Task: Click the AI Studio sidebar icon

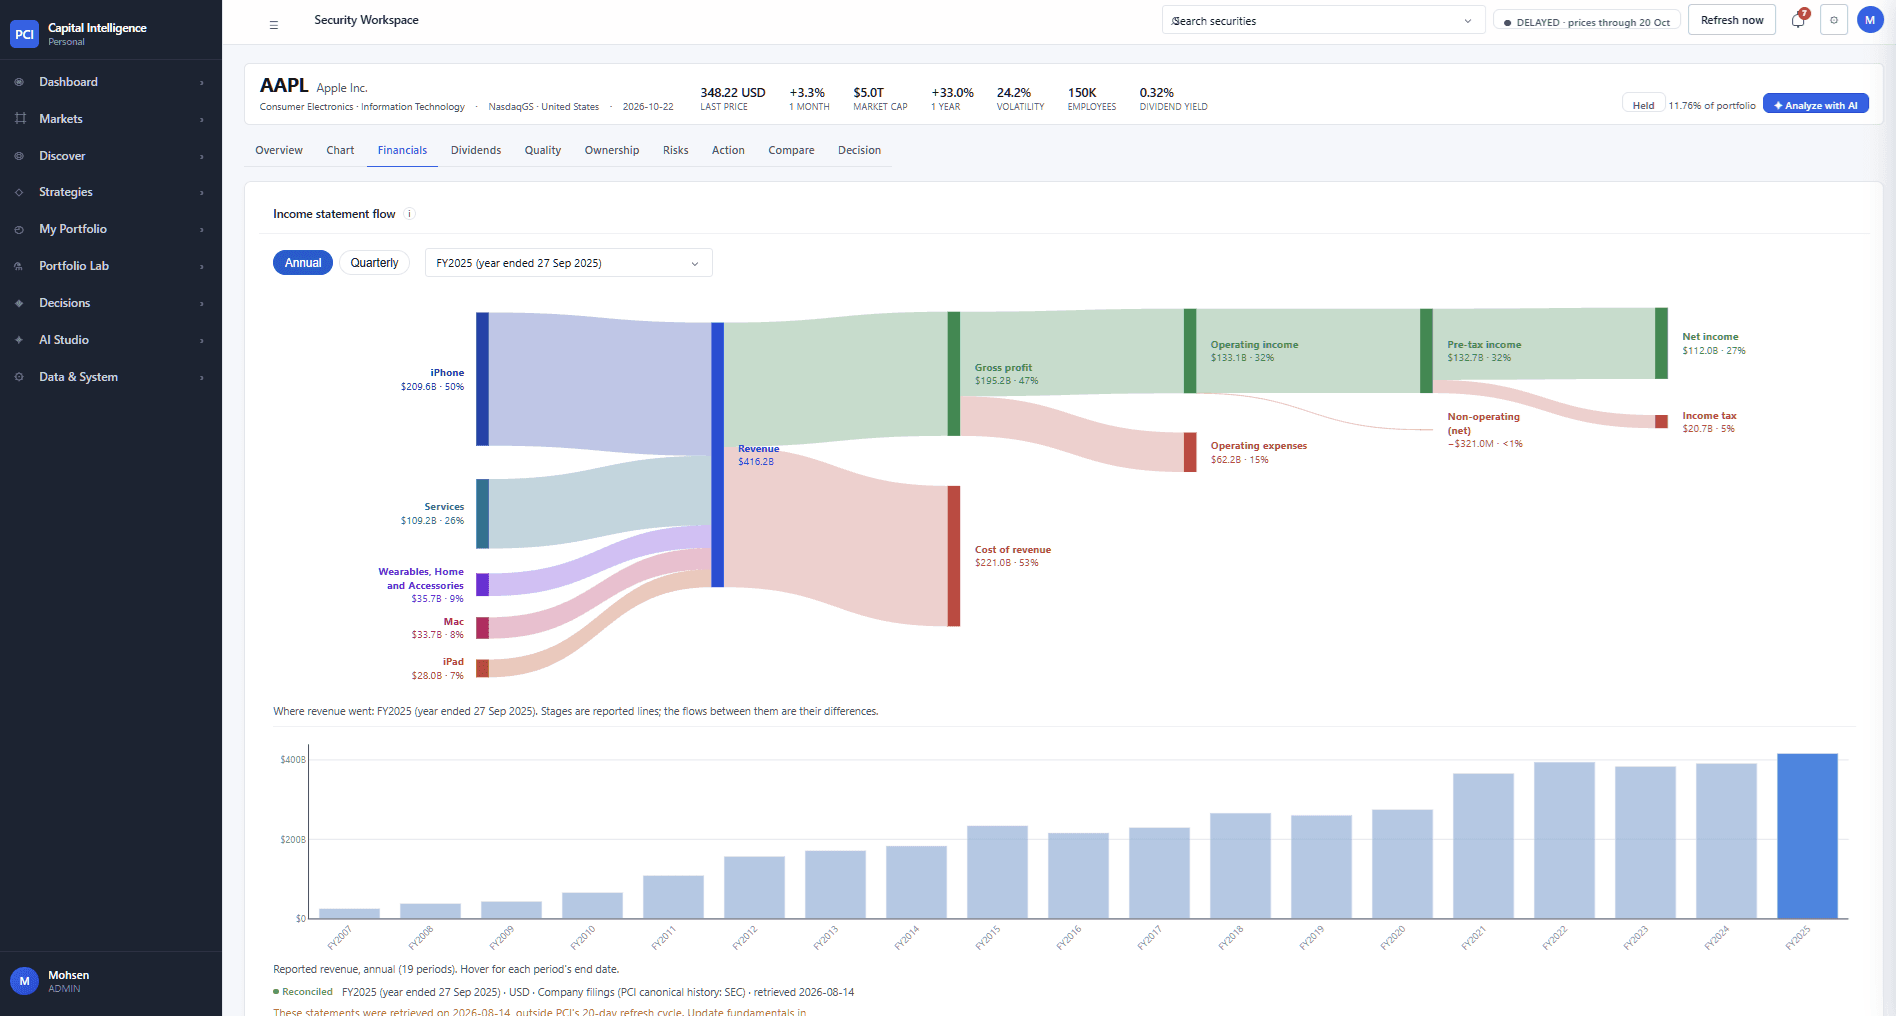Action: [x=19, y=340]
